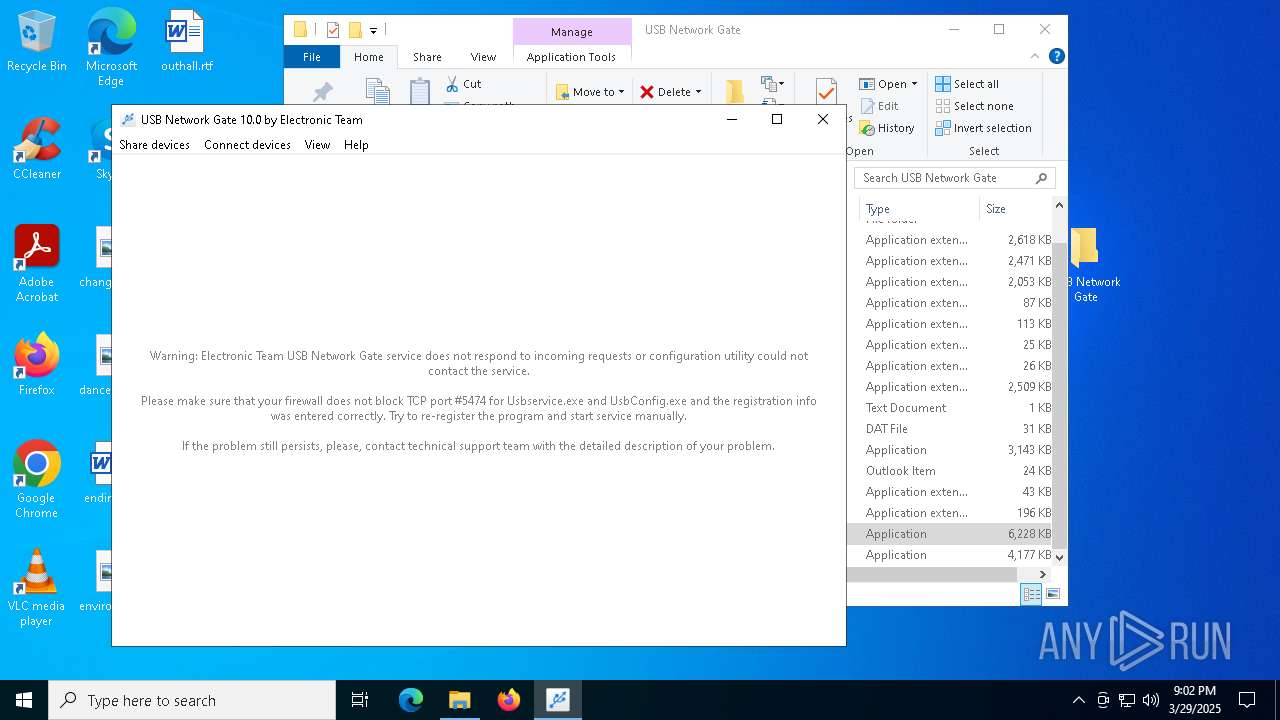Click the Edit button in the ribbon
This screenshot has width=1280, height=720.
(x=878, y=106)
